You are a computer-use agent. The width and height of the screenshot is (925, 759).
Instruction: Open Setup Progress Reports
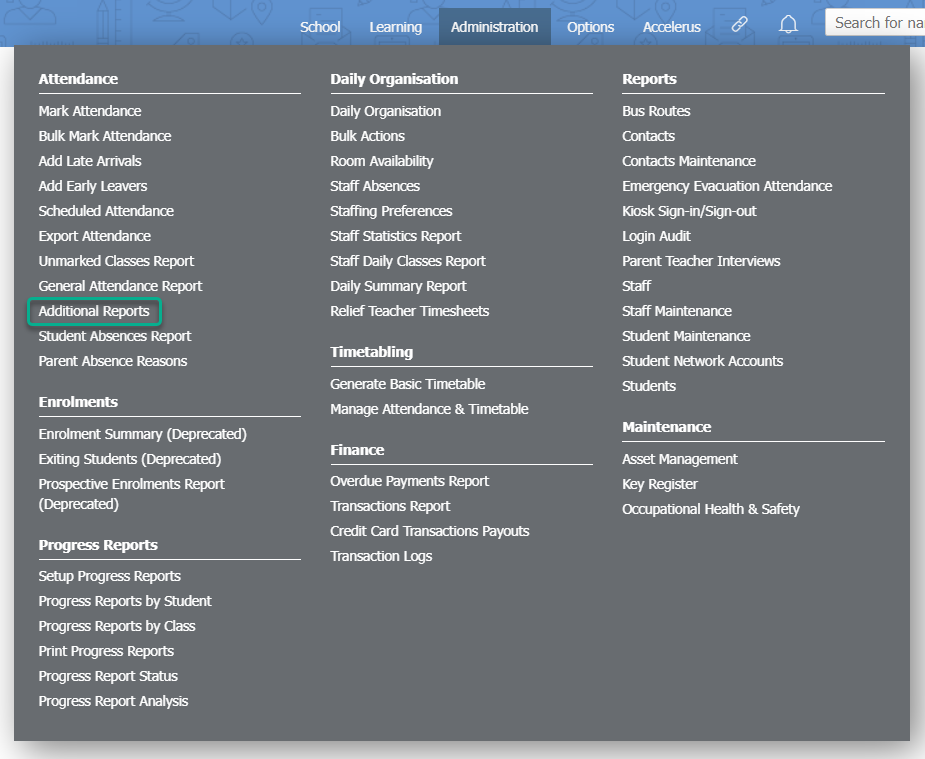tap(110, 576)
